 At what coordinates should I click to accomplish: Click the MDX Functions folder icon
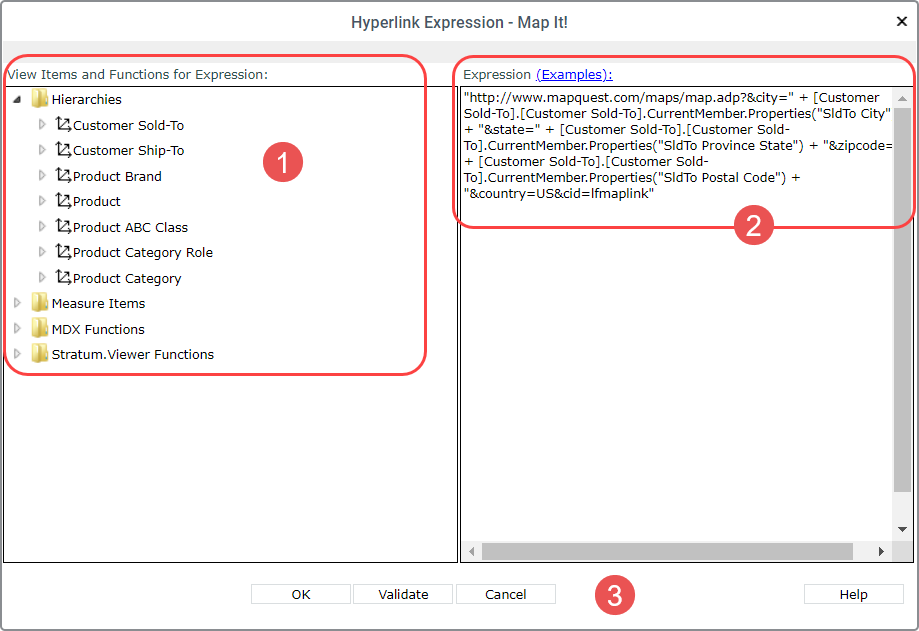coord(40,329)
